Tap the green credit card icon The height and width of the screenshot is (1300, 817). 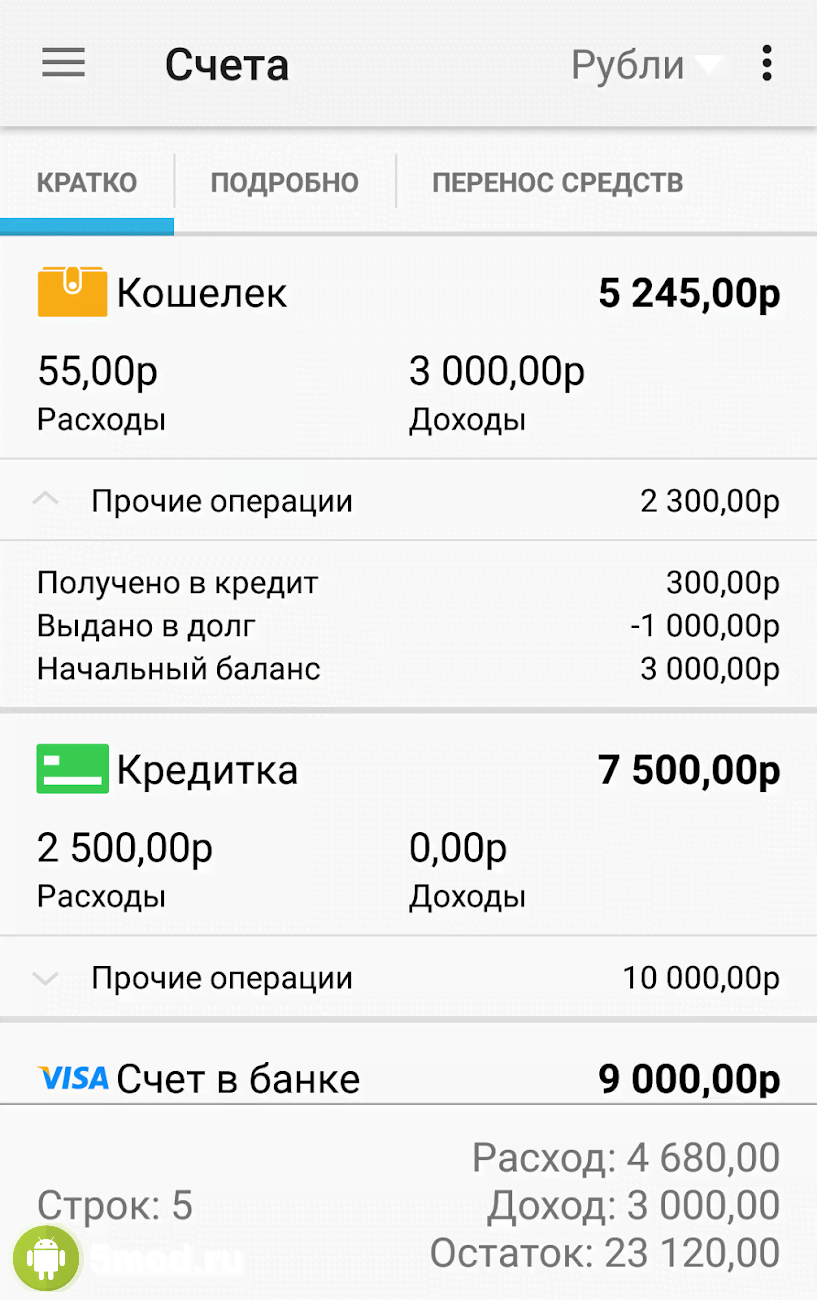point(72,769)
